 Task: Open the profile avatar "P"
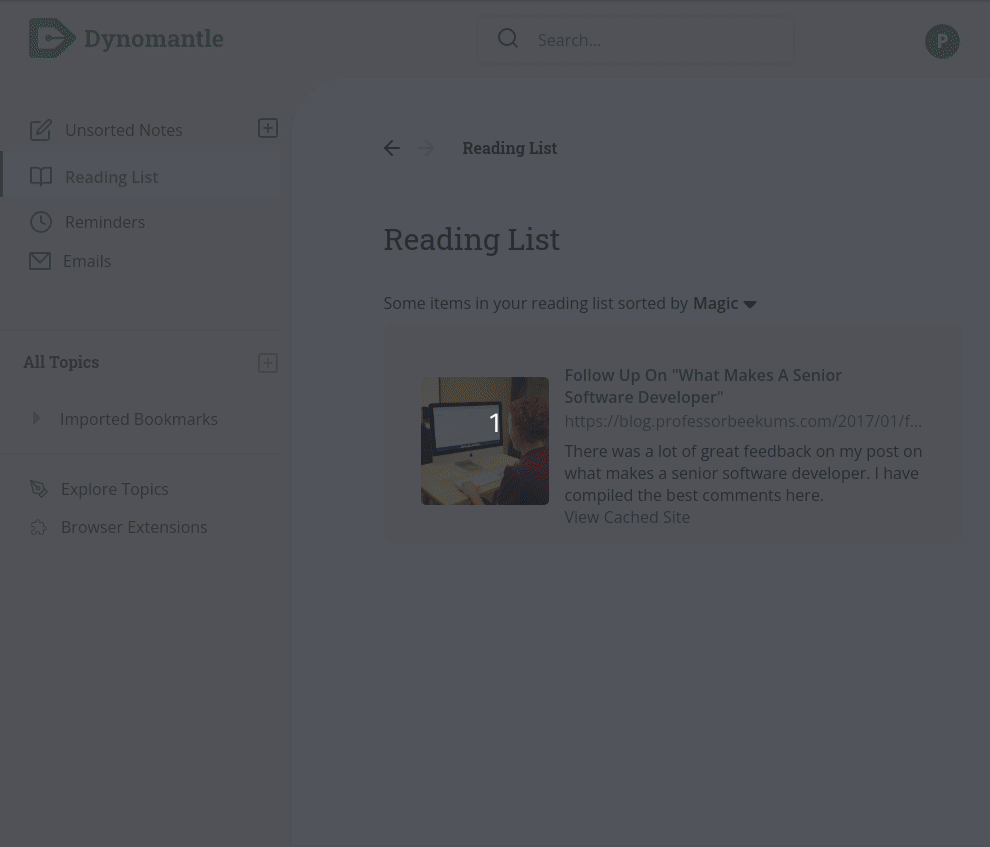tap(942, 42)
